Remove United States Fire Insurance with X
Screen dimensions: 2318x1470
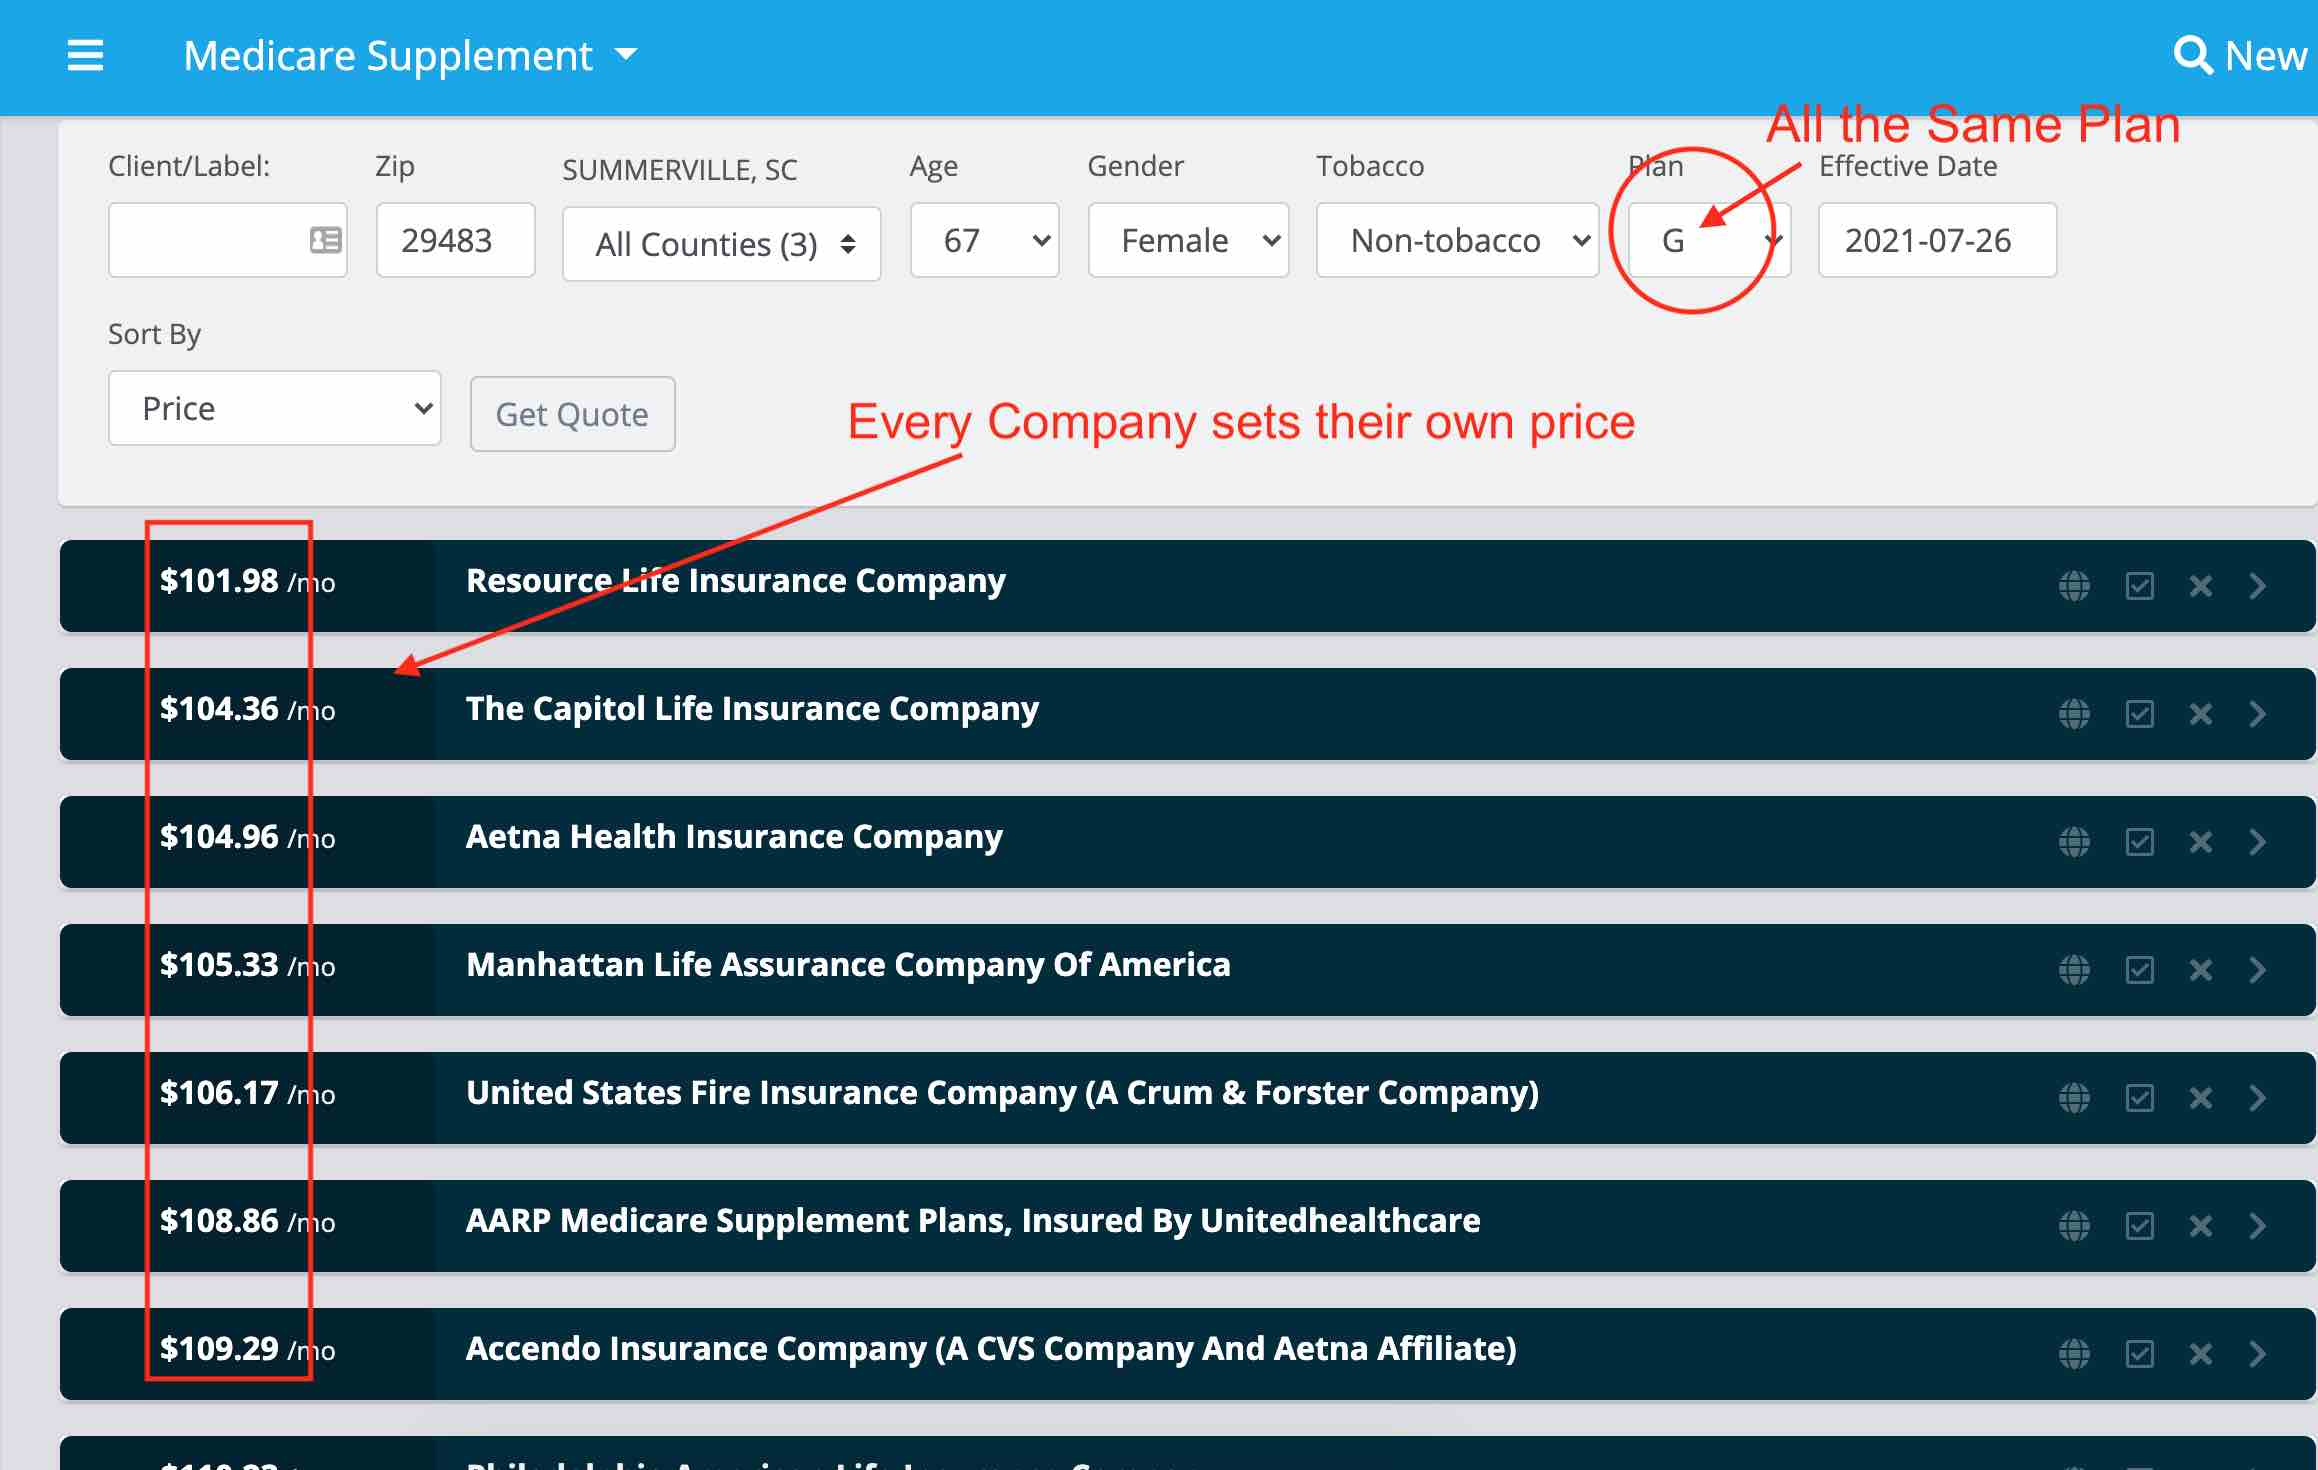(x=2200, y=1098)
